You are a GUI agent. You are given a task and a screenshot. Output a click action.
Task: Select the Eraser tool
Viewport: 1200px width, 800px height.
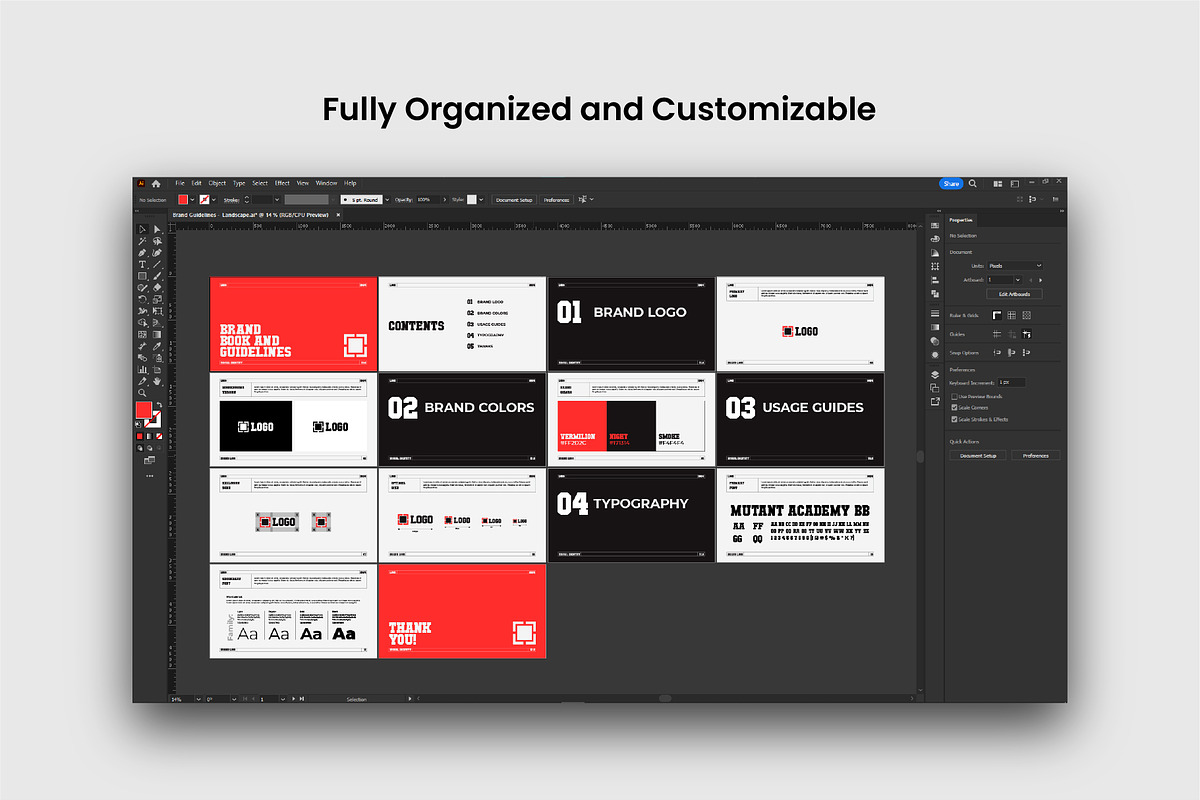157,287
